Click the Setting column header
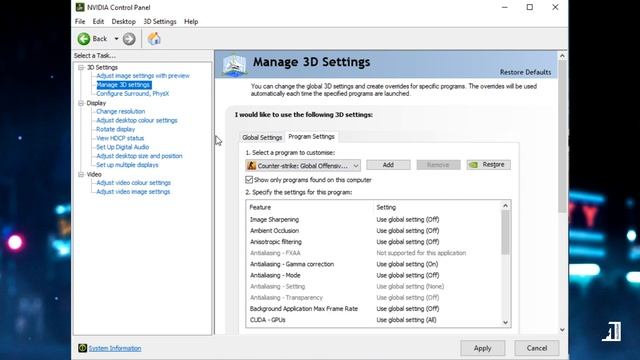 click(x=437, y=207)
